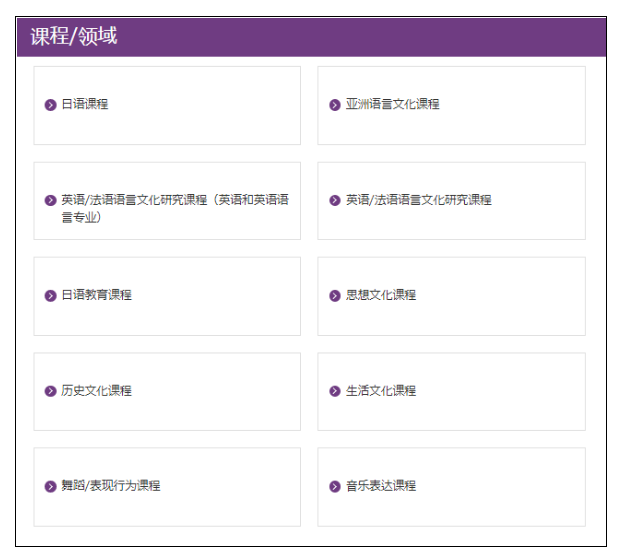Visit the 舞蹈/表现行为课程 page
The height and width of the screenshot is (559, 618).
click(111, 486)
